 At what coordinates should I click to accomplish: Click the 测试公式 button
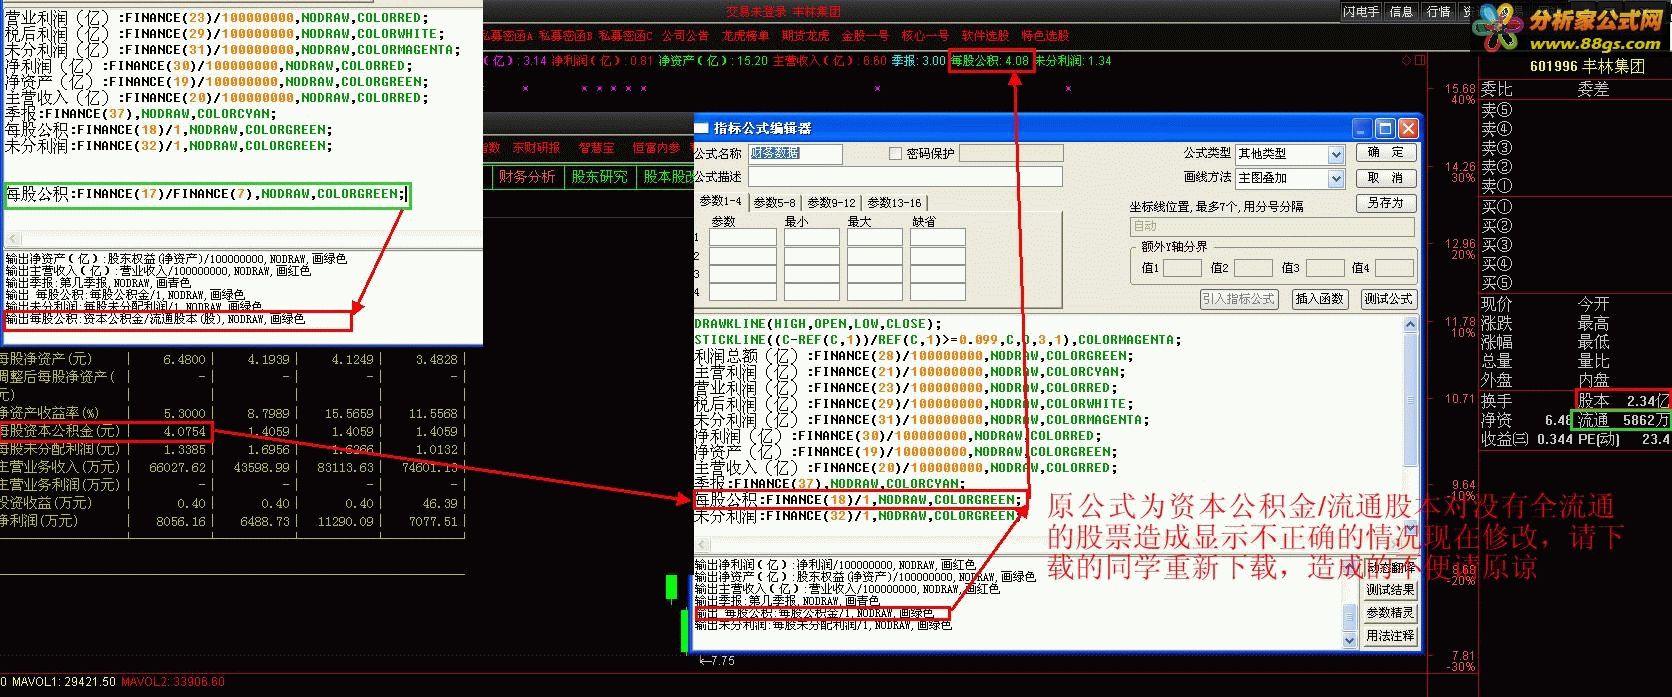click(1387, 299)
